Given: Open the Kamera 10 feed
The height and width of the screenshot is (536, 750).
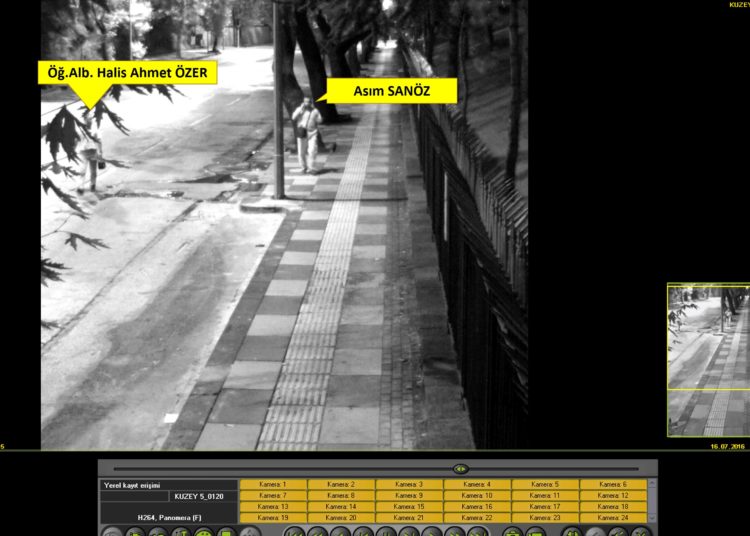Looking at the screenshot, I should [477, 495].
